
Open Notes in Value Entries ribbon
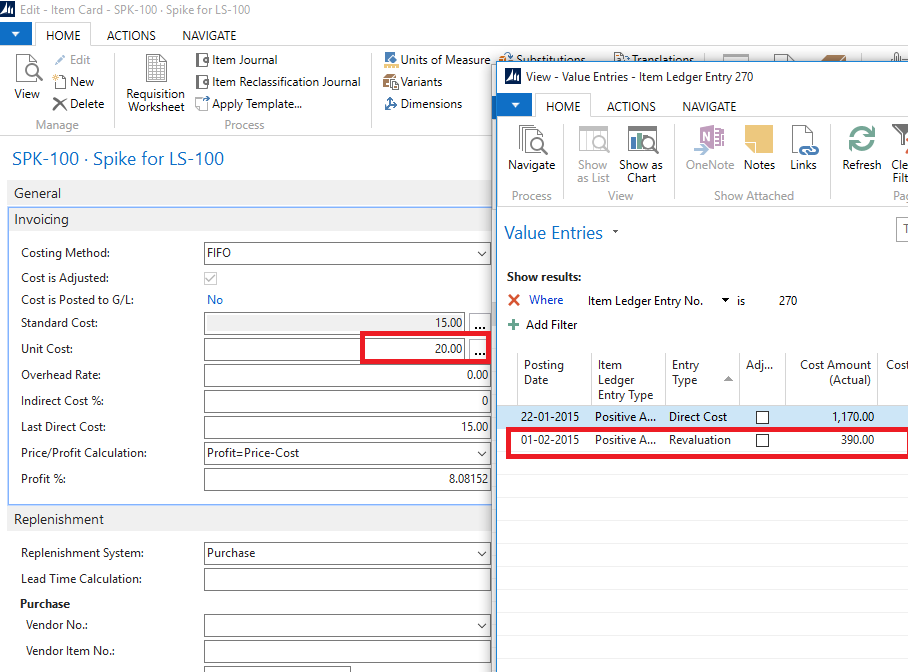coord(759,149)
